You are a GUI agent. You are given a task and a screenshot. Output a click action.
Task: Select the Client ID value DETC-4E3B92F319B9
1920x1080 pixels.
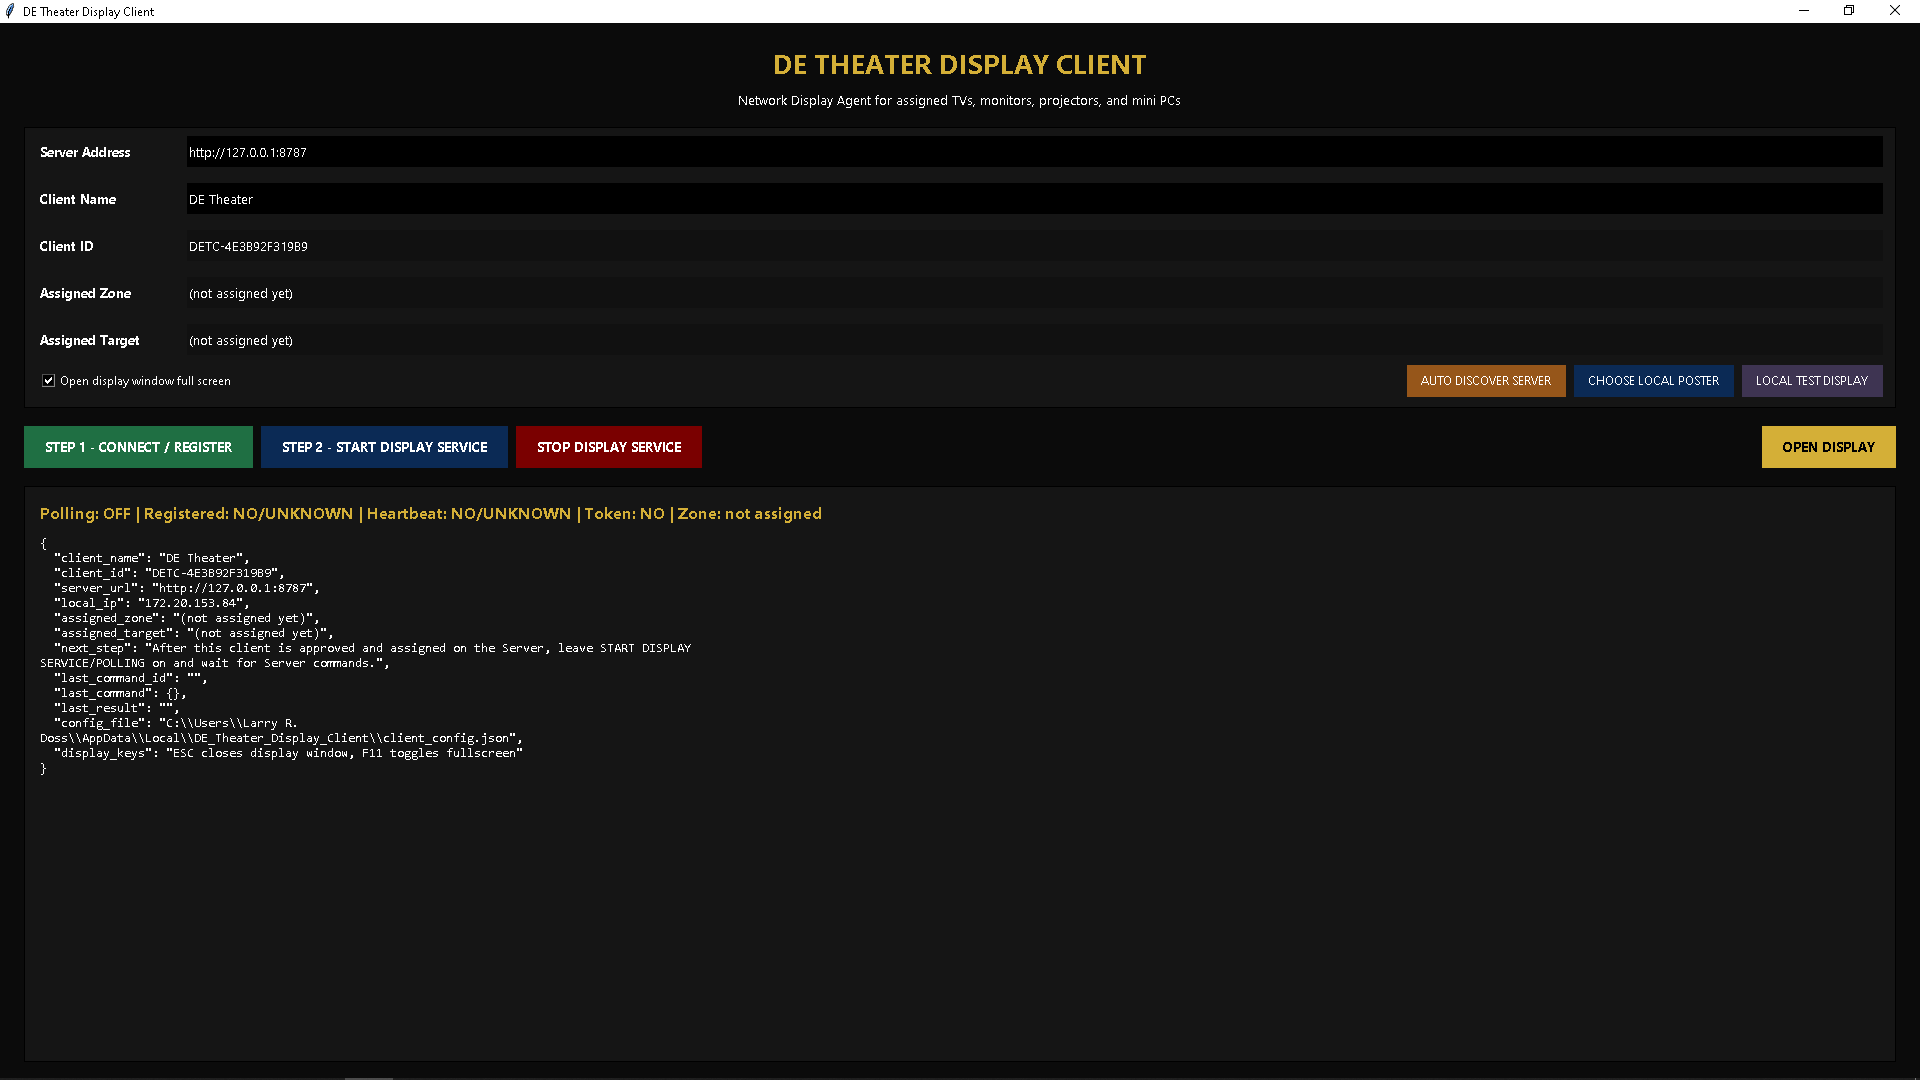(248, 246)
